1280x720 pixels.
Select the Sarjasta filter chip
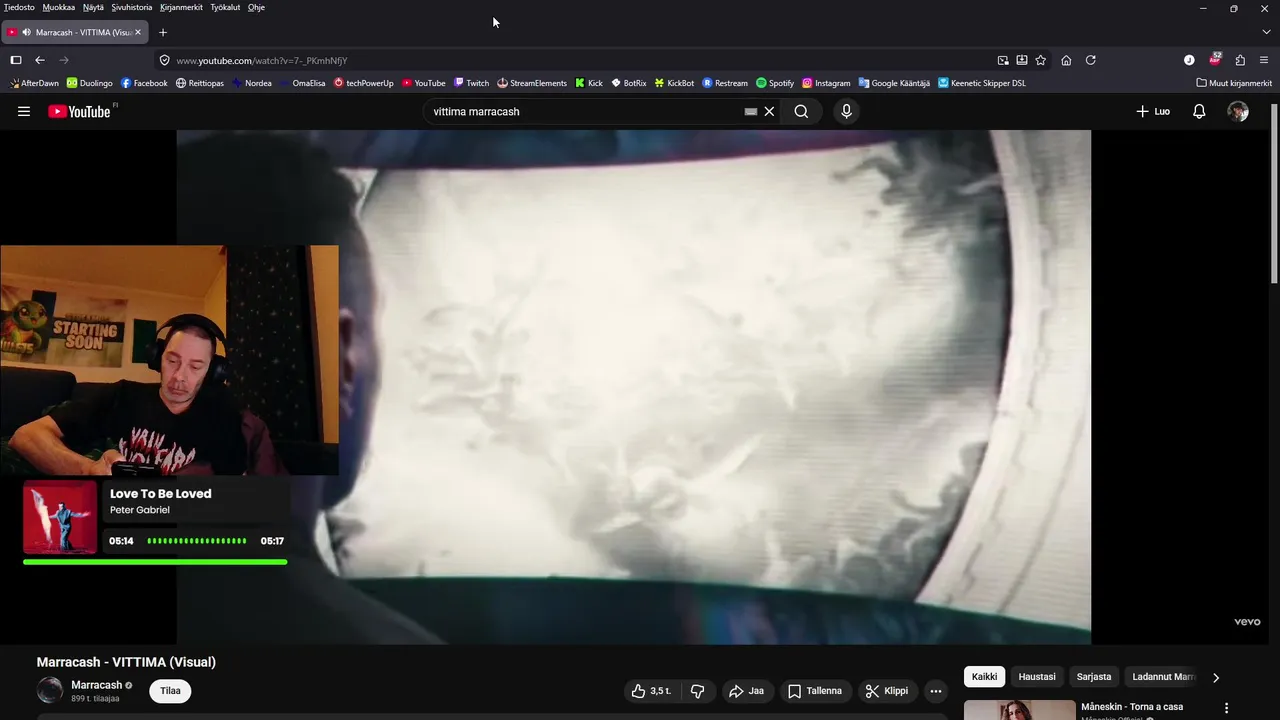click(x=1094, y=677)
